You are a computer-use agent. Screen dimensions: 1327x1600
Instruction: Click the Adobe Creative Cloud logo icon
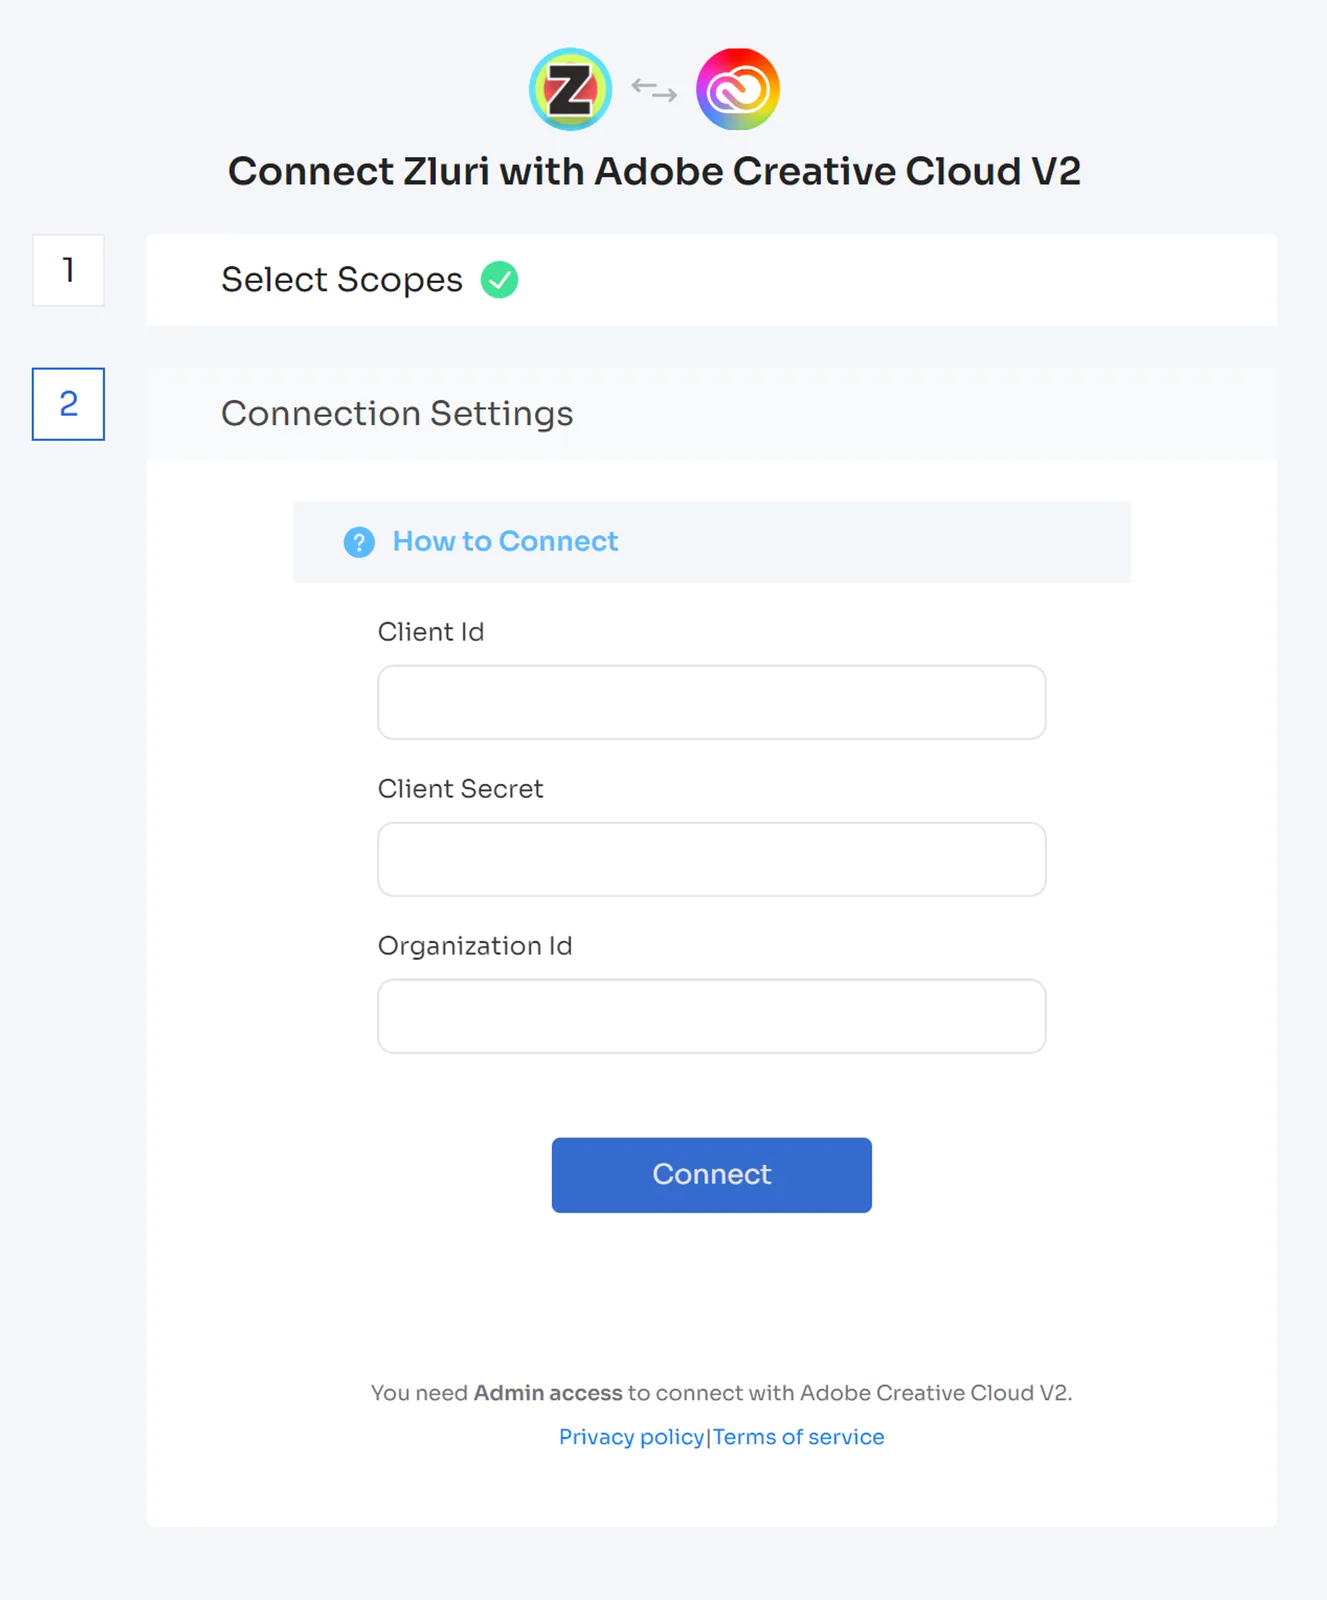(x=738, y=89)
